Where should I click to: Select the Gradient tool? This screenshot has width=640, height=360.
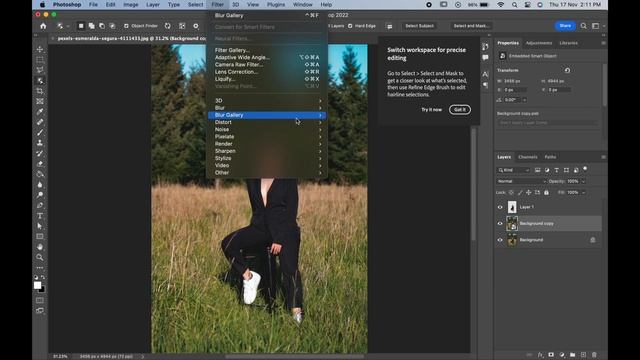click(40, 174)
